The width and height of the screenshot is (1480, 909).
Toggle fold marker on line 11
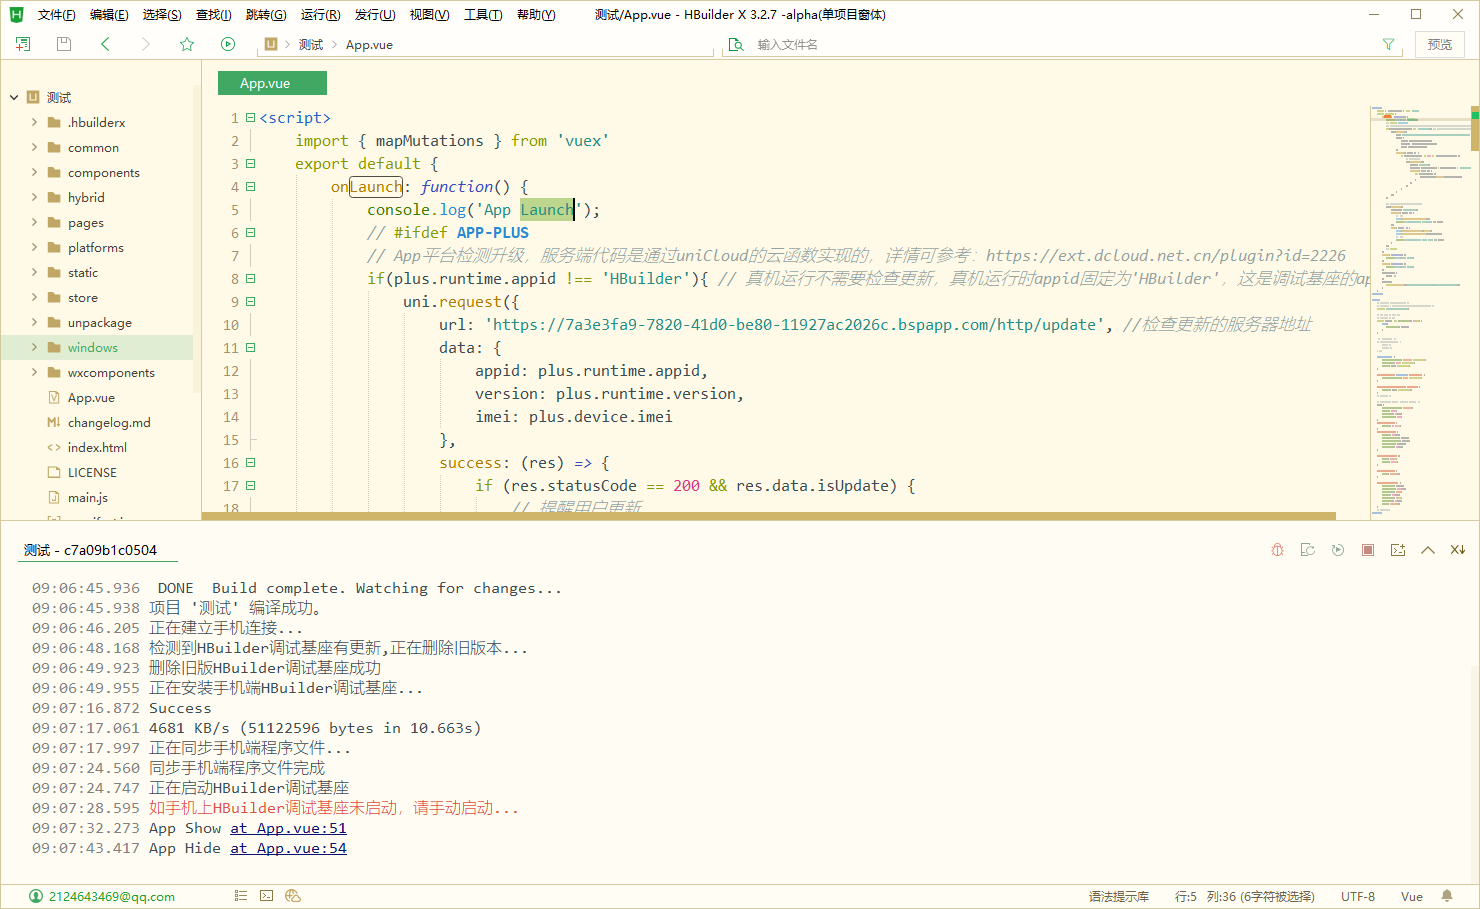(x=251, y=348)
